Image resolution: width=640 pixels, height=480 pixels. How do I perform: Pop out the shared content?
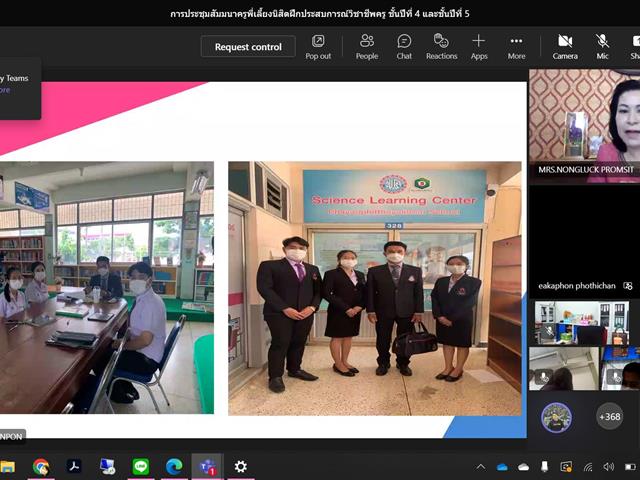pyautogui.click(x=318, y=47)
